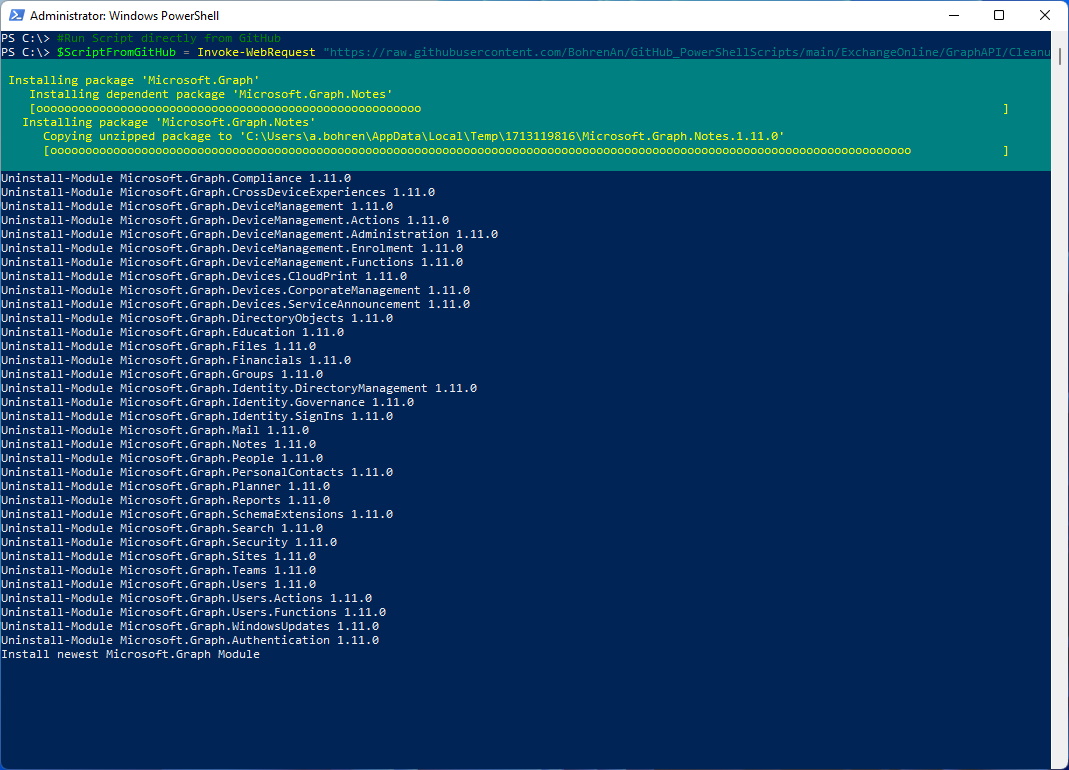Click the Microsoft.Graph.SchemaExtensions line
Viewport: 1069px width, 770px height.
tap(197, 514)
